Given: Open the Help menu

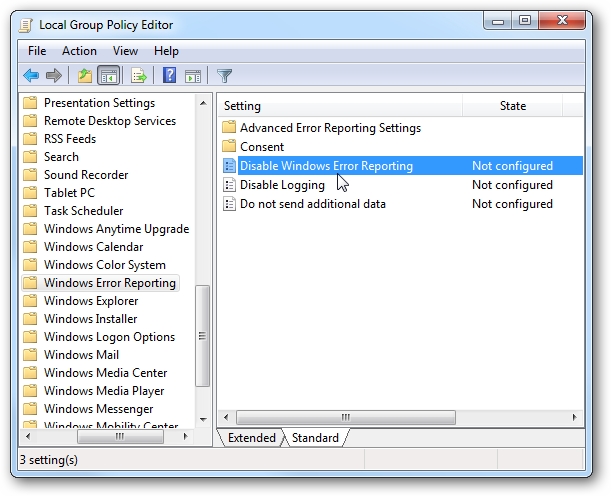Looking at the screenshot, I should 166,51.
